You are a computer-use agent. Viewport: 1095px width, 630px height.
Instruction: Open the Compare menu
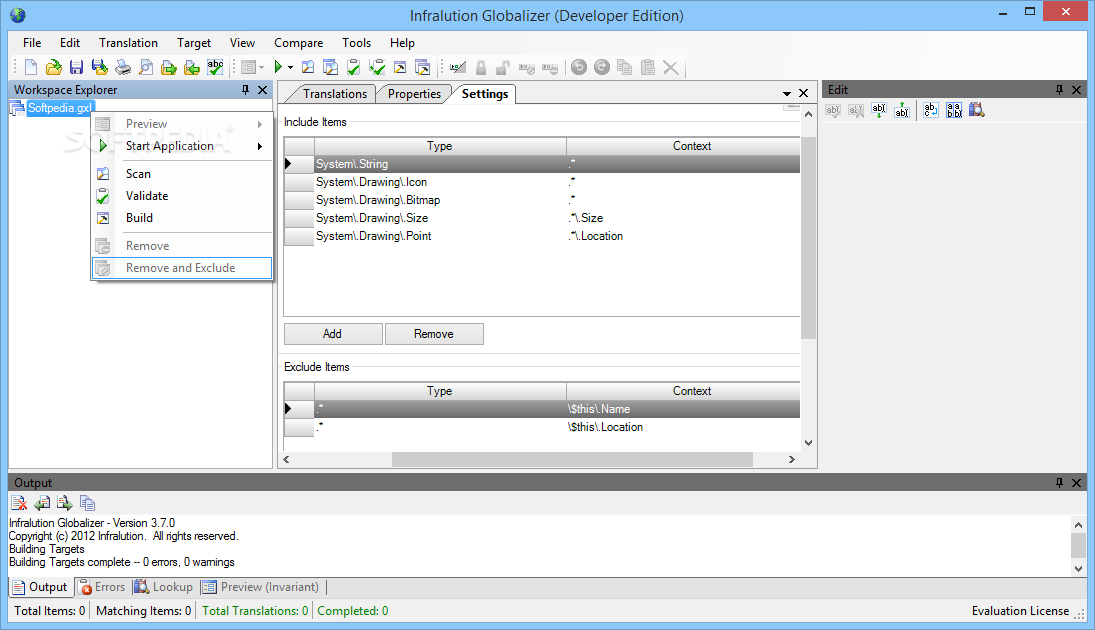(298, 43)
